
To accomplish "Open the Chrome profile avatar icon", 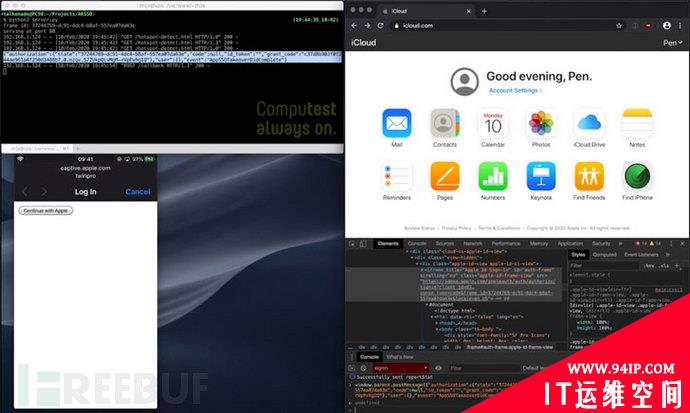I will [667, 26].
